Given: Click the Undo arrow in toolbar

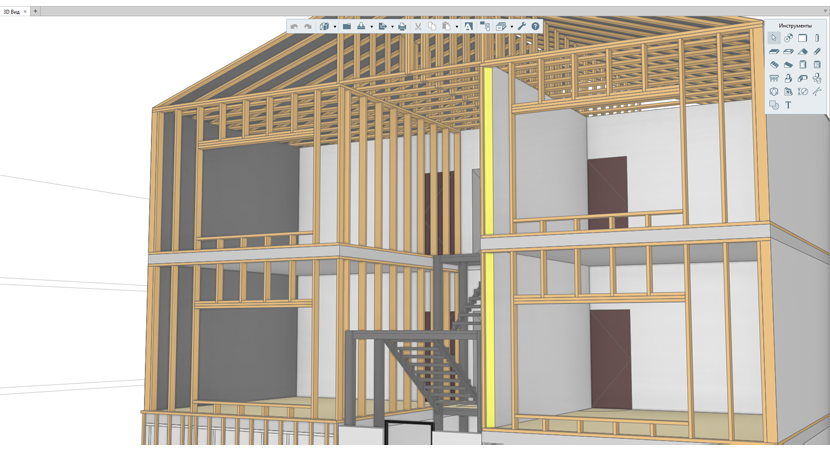Looking at the screenshot, I should point(294,26).
